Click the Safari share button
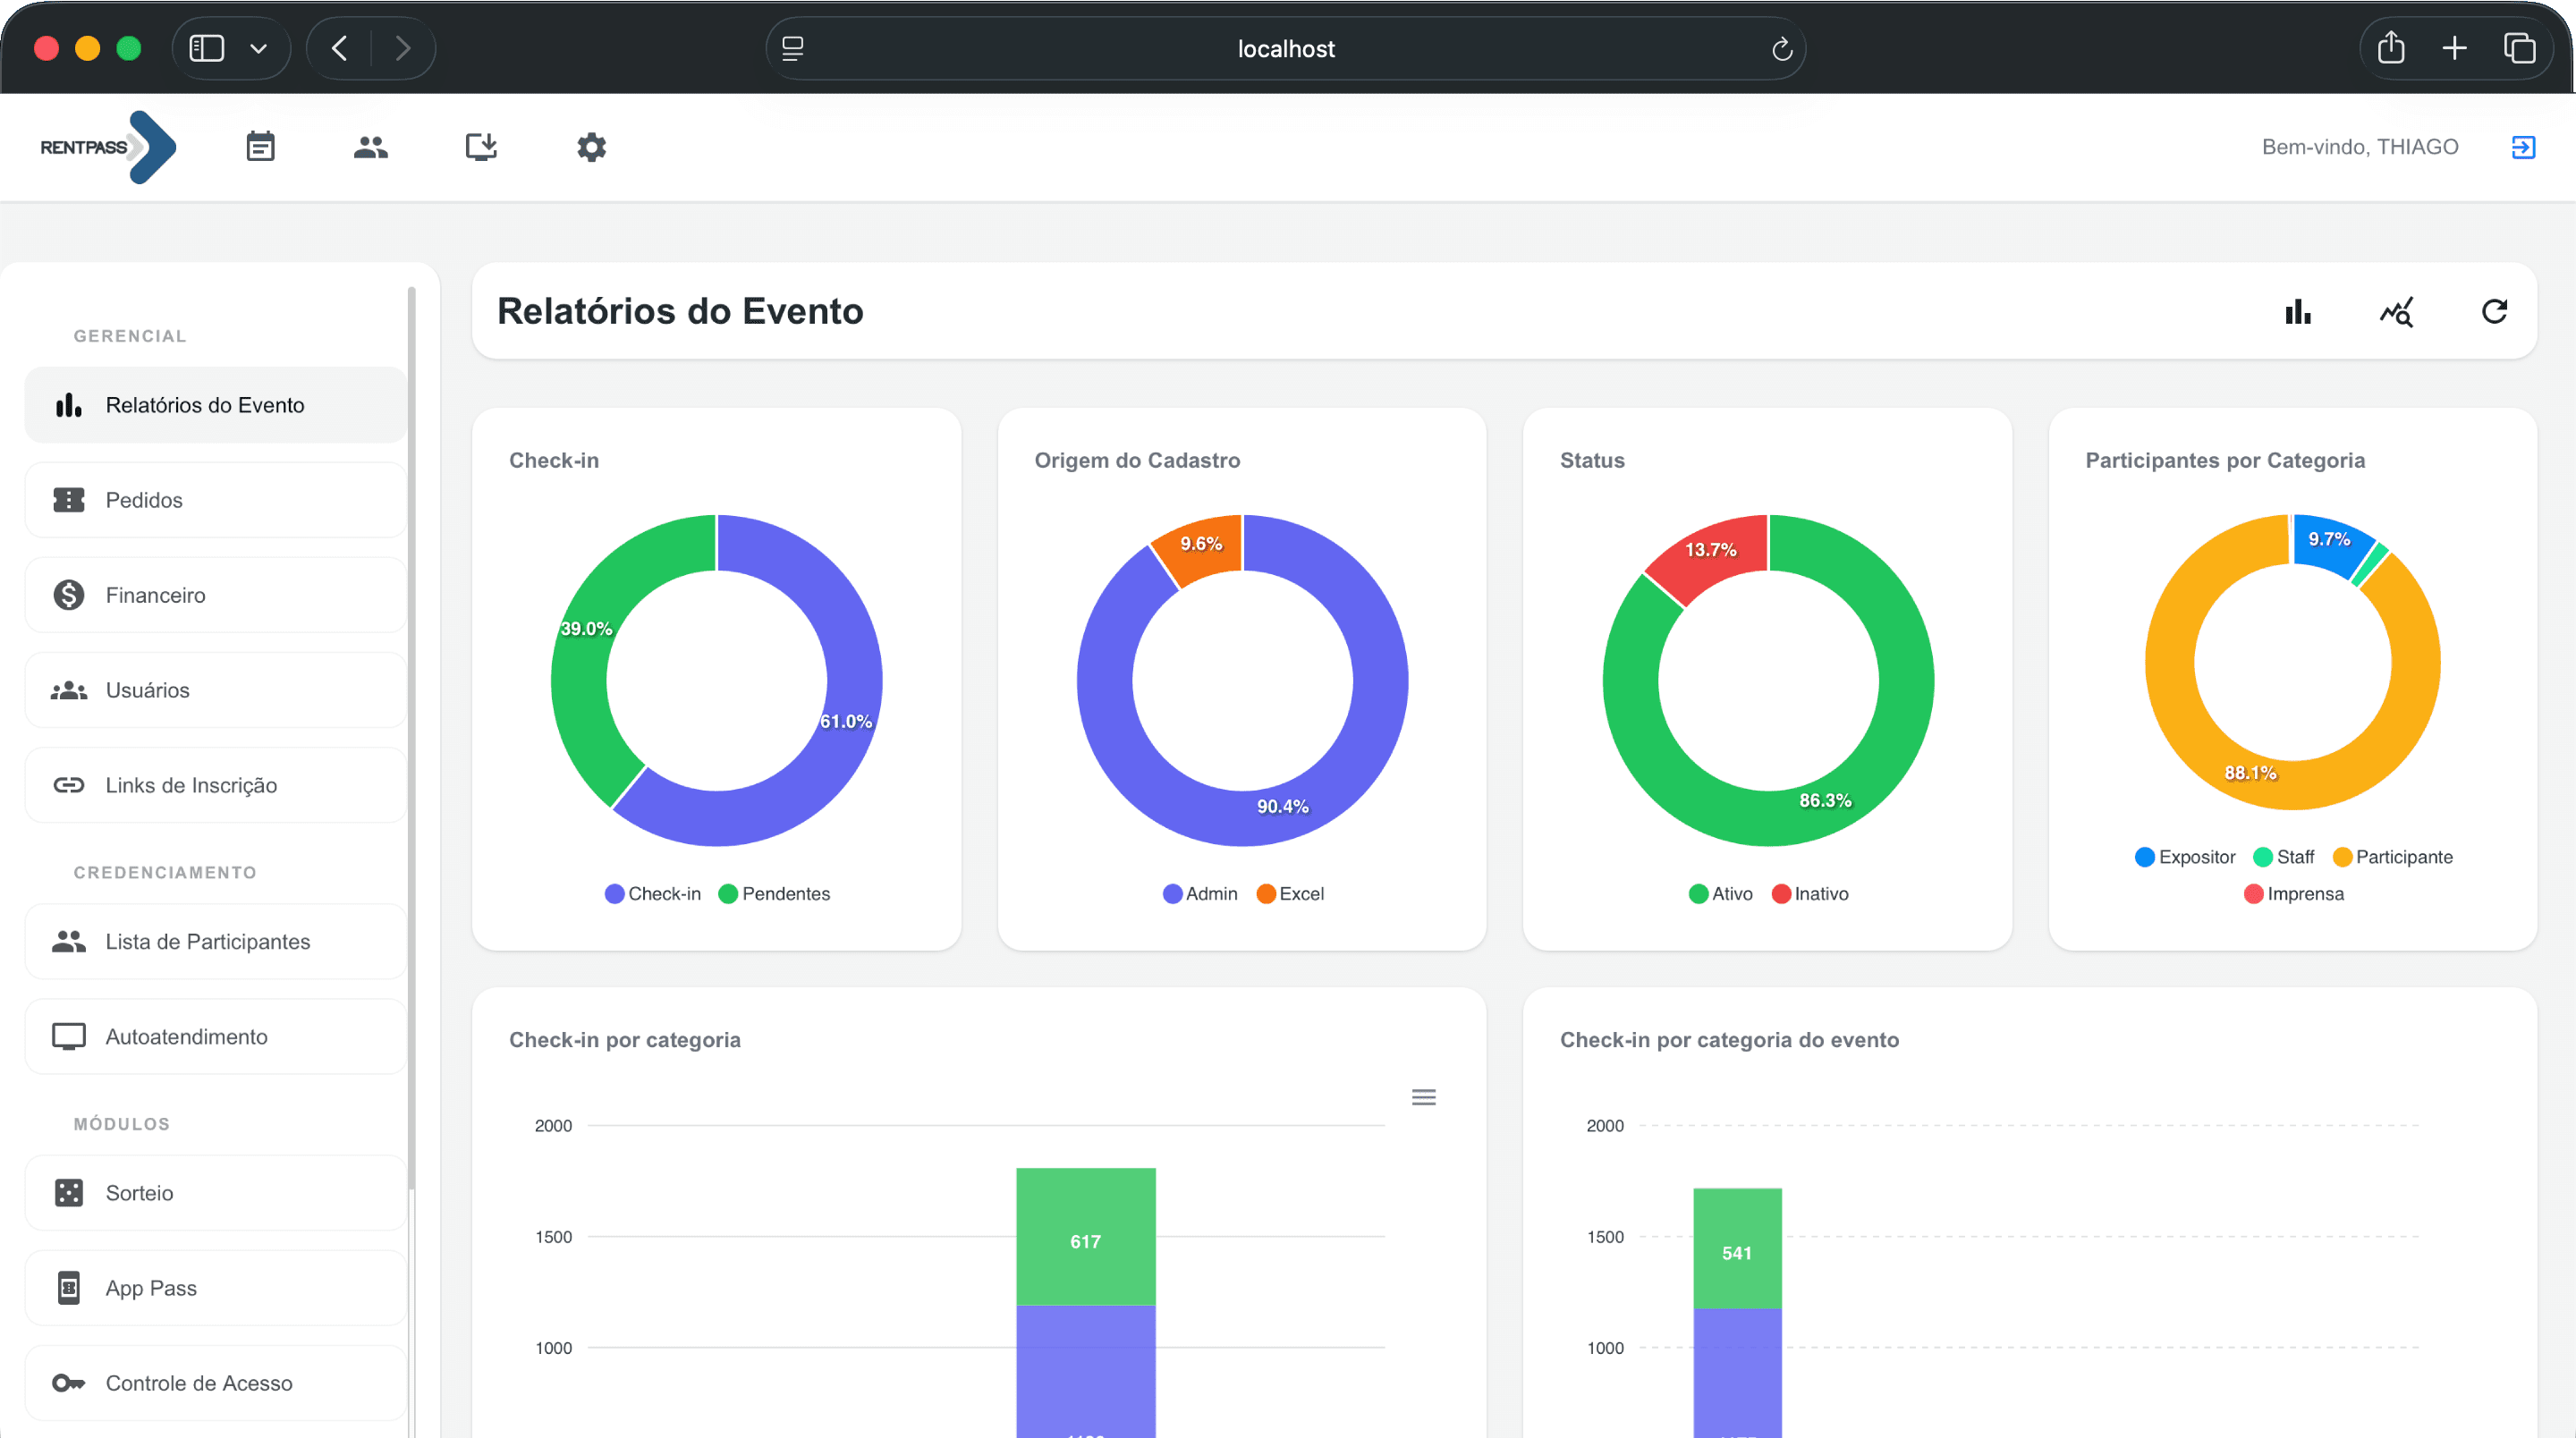Image resolution: width=2576 pixels, height=1438 pixels. pos(2391,47)
